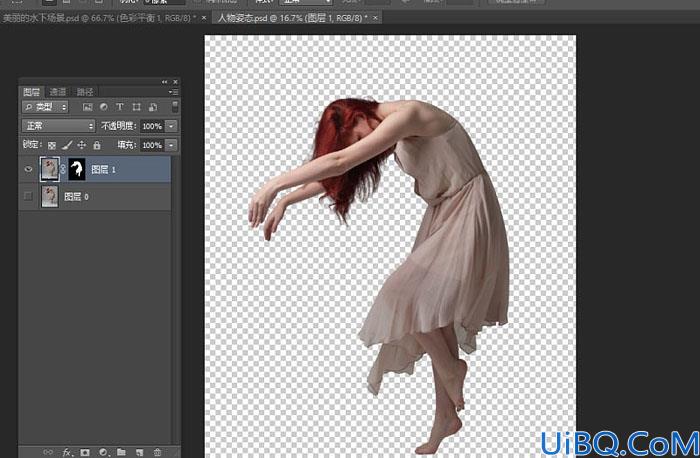Close the 美丽的水下场景.psd document tab

204,18
